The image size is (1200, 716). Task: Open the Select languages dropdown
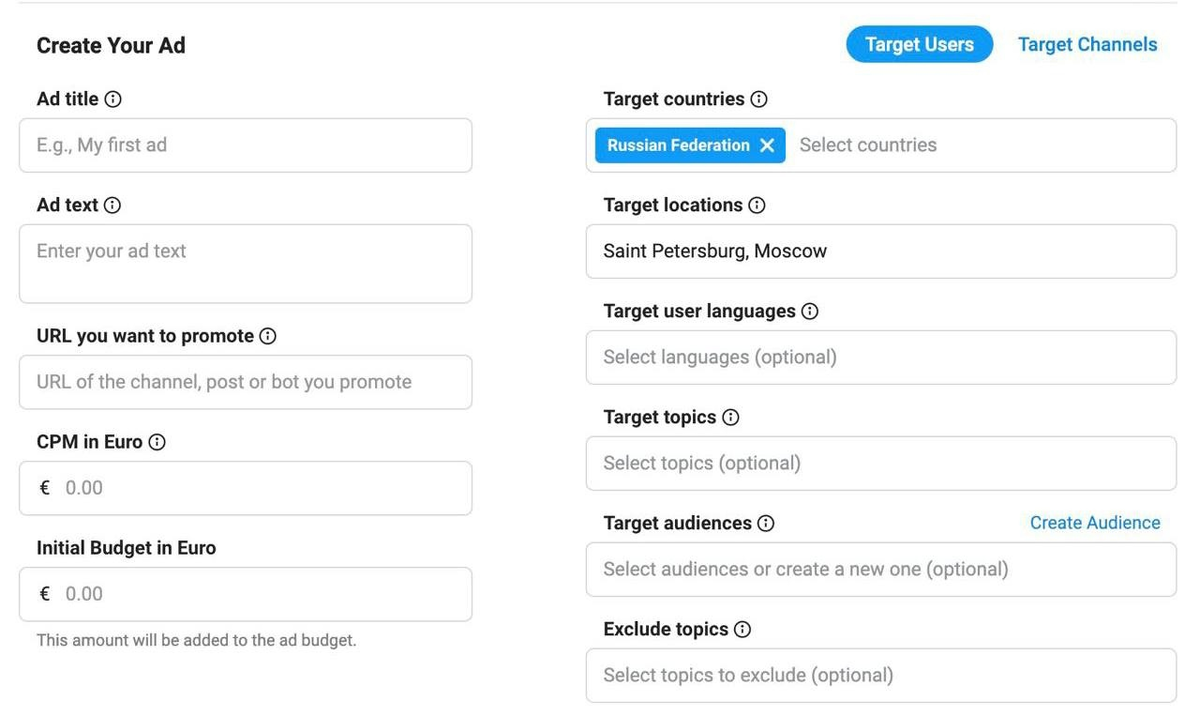tap(880, 357)
